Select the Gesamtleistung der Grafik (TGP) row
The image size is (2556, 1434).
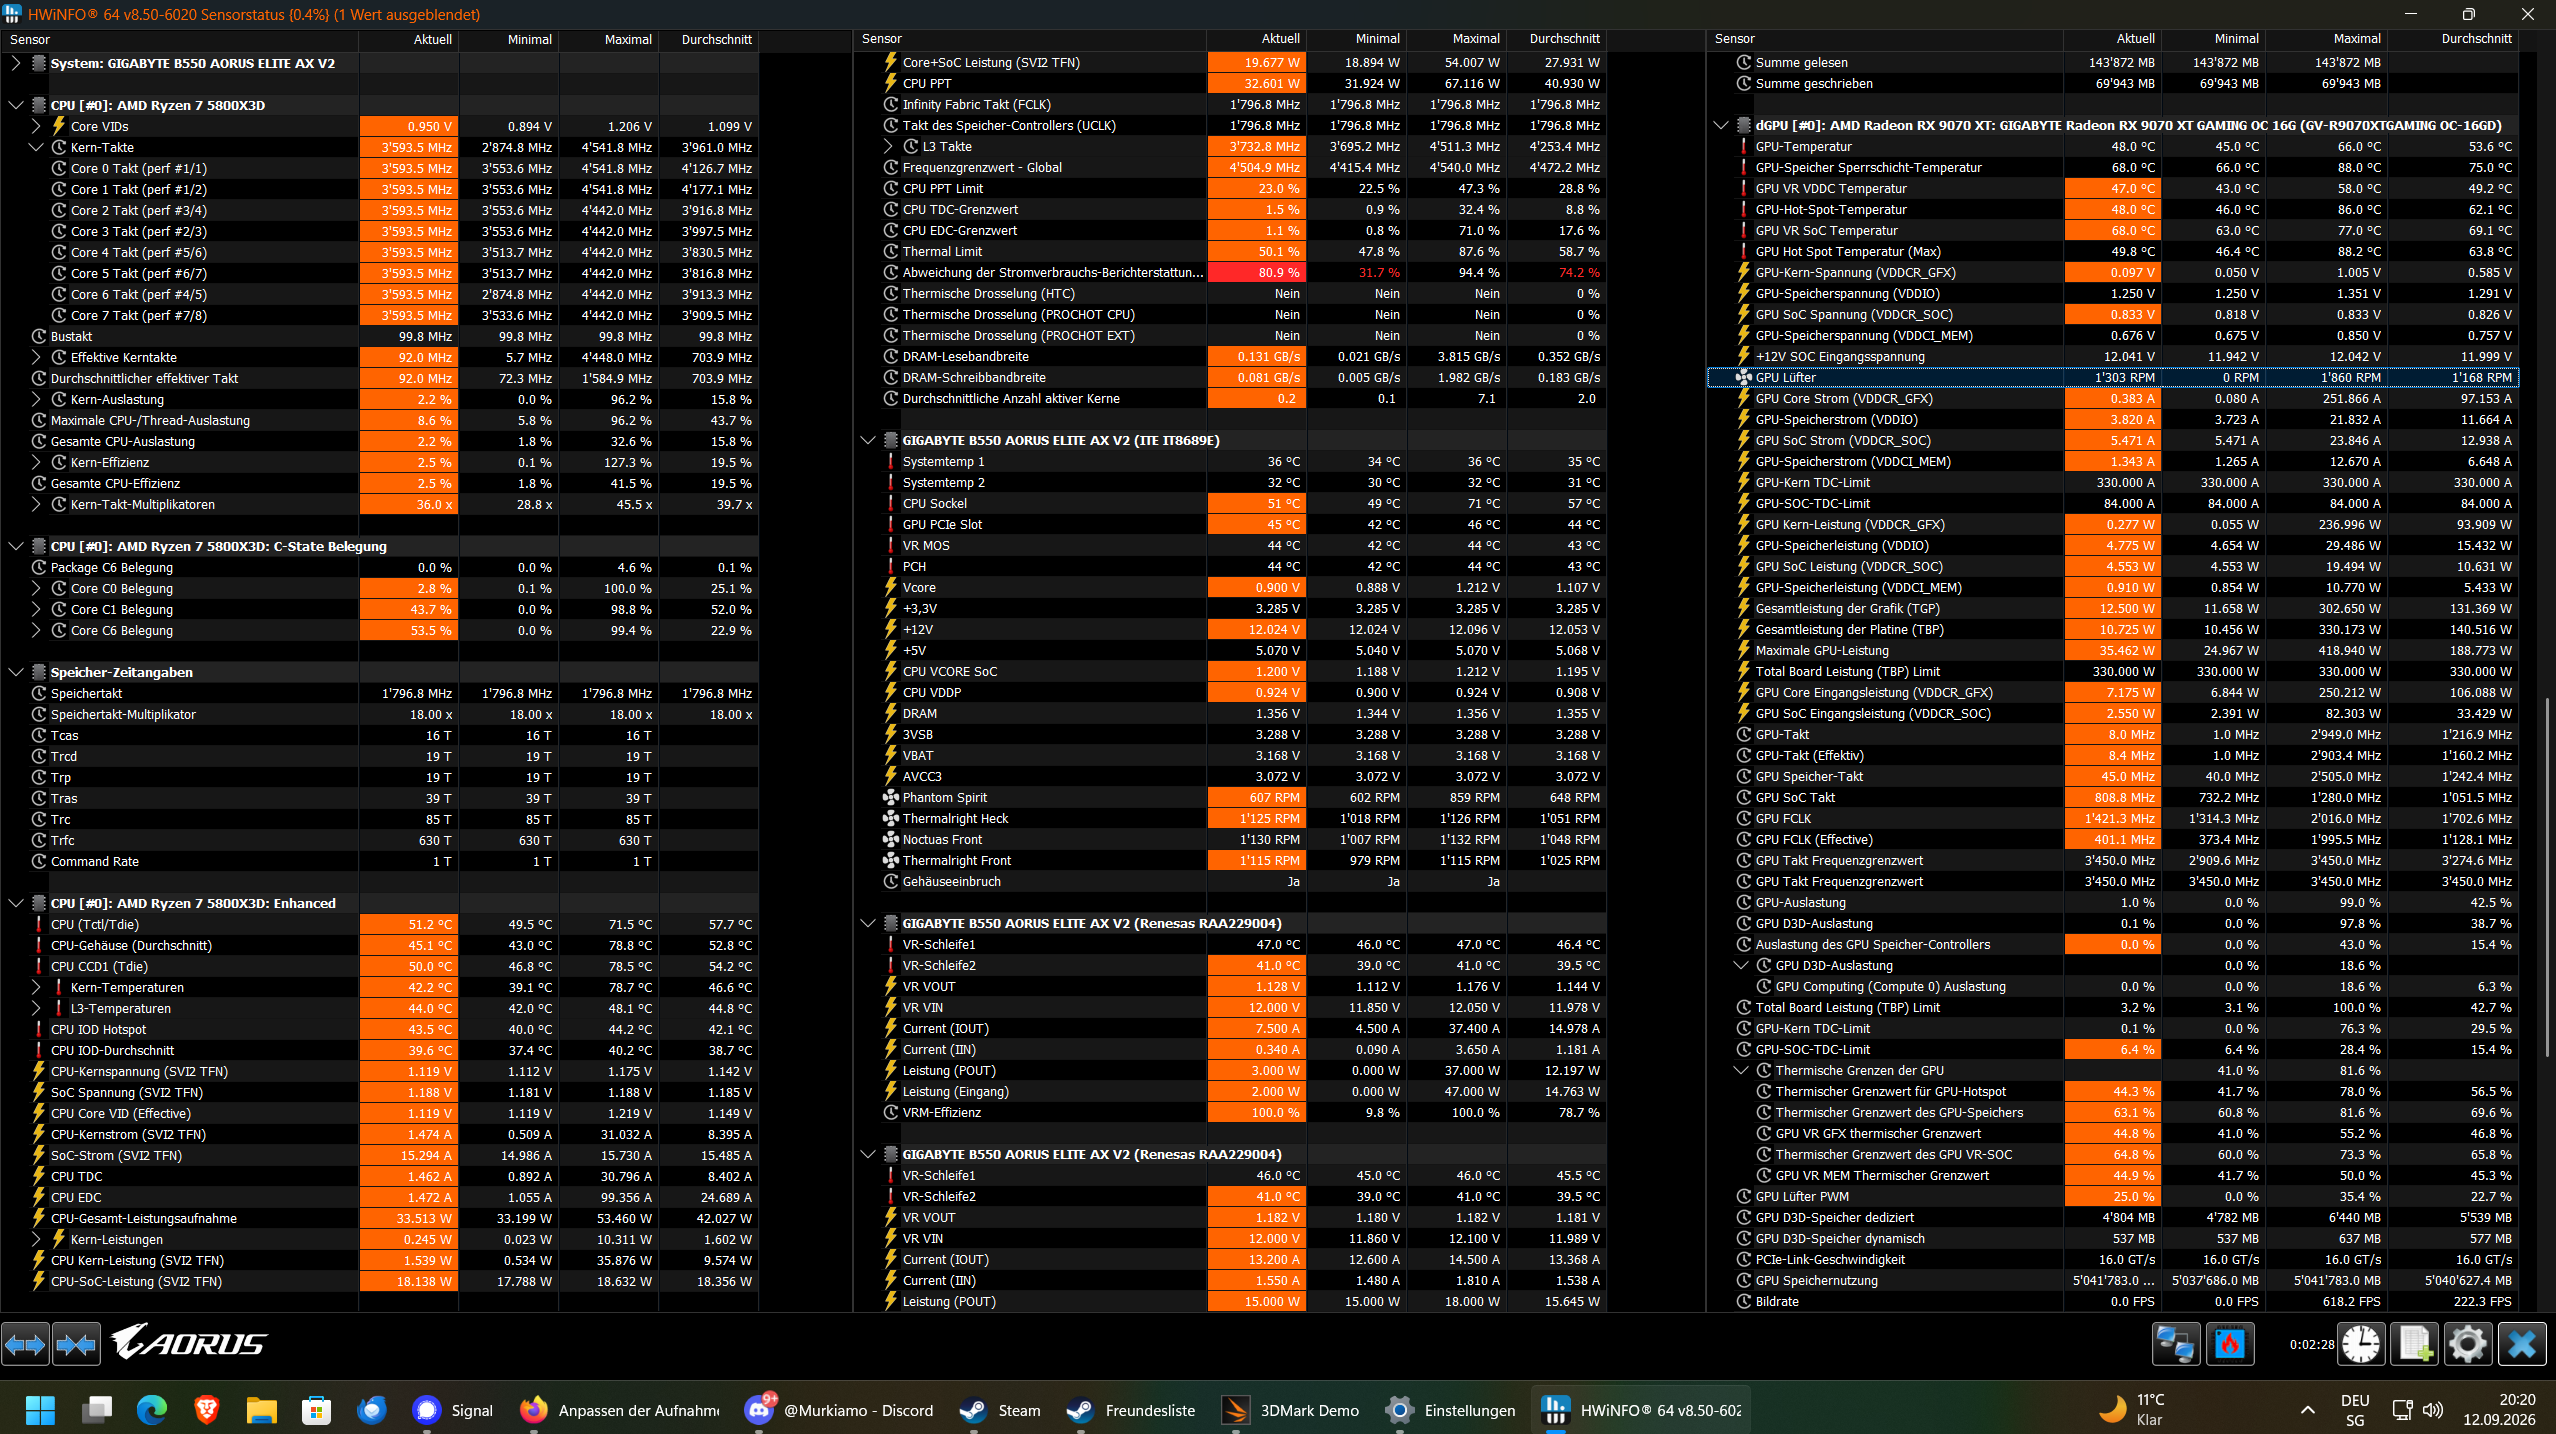pyautogui.click(x=2112, y=609)
